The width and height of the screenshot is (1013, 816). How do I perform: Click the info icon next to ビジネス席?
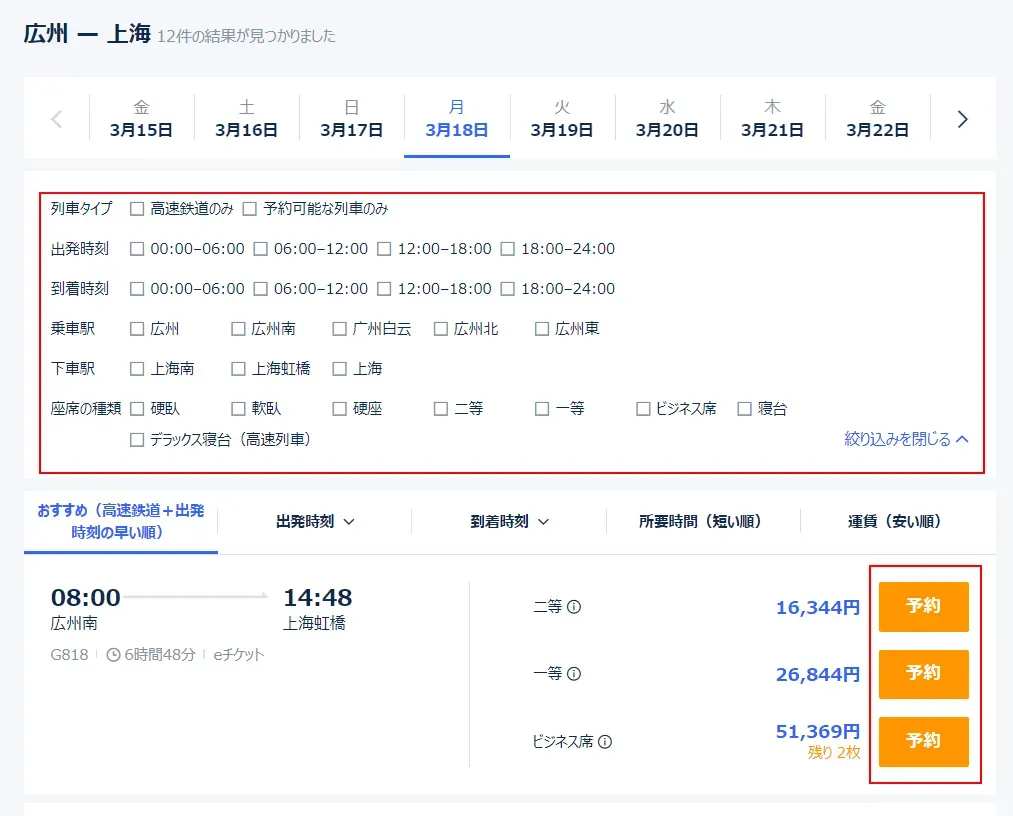click(605, 741)
